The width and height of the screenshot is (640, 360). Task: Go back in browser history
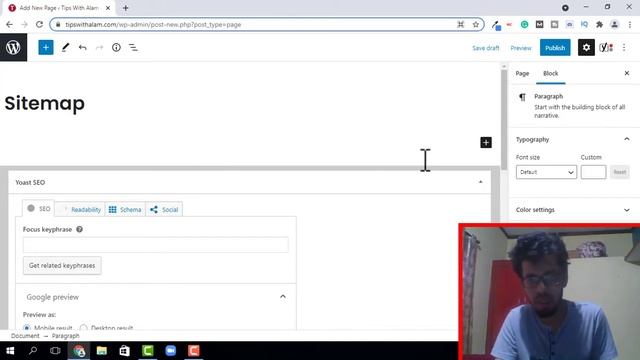pyautogui.click(x=9, y=24)
